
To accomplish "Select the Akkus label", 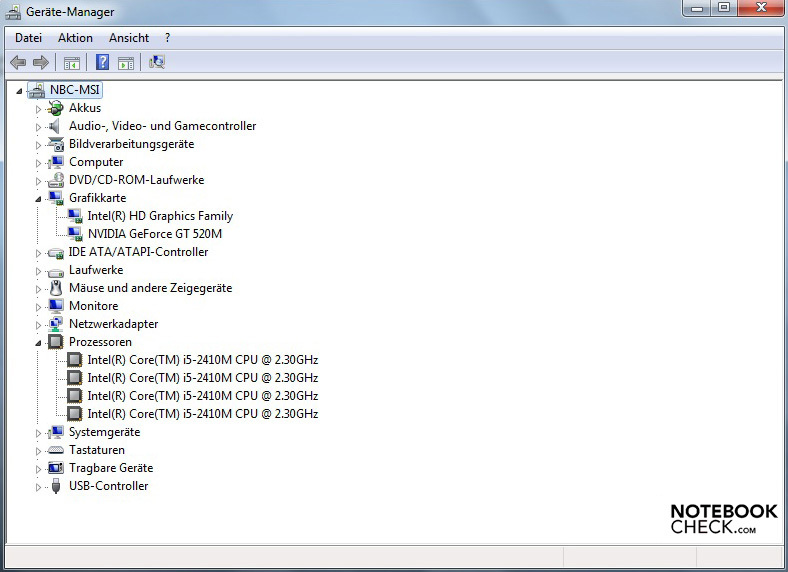I will 85,108.
